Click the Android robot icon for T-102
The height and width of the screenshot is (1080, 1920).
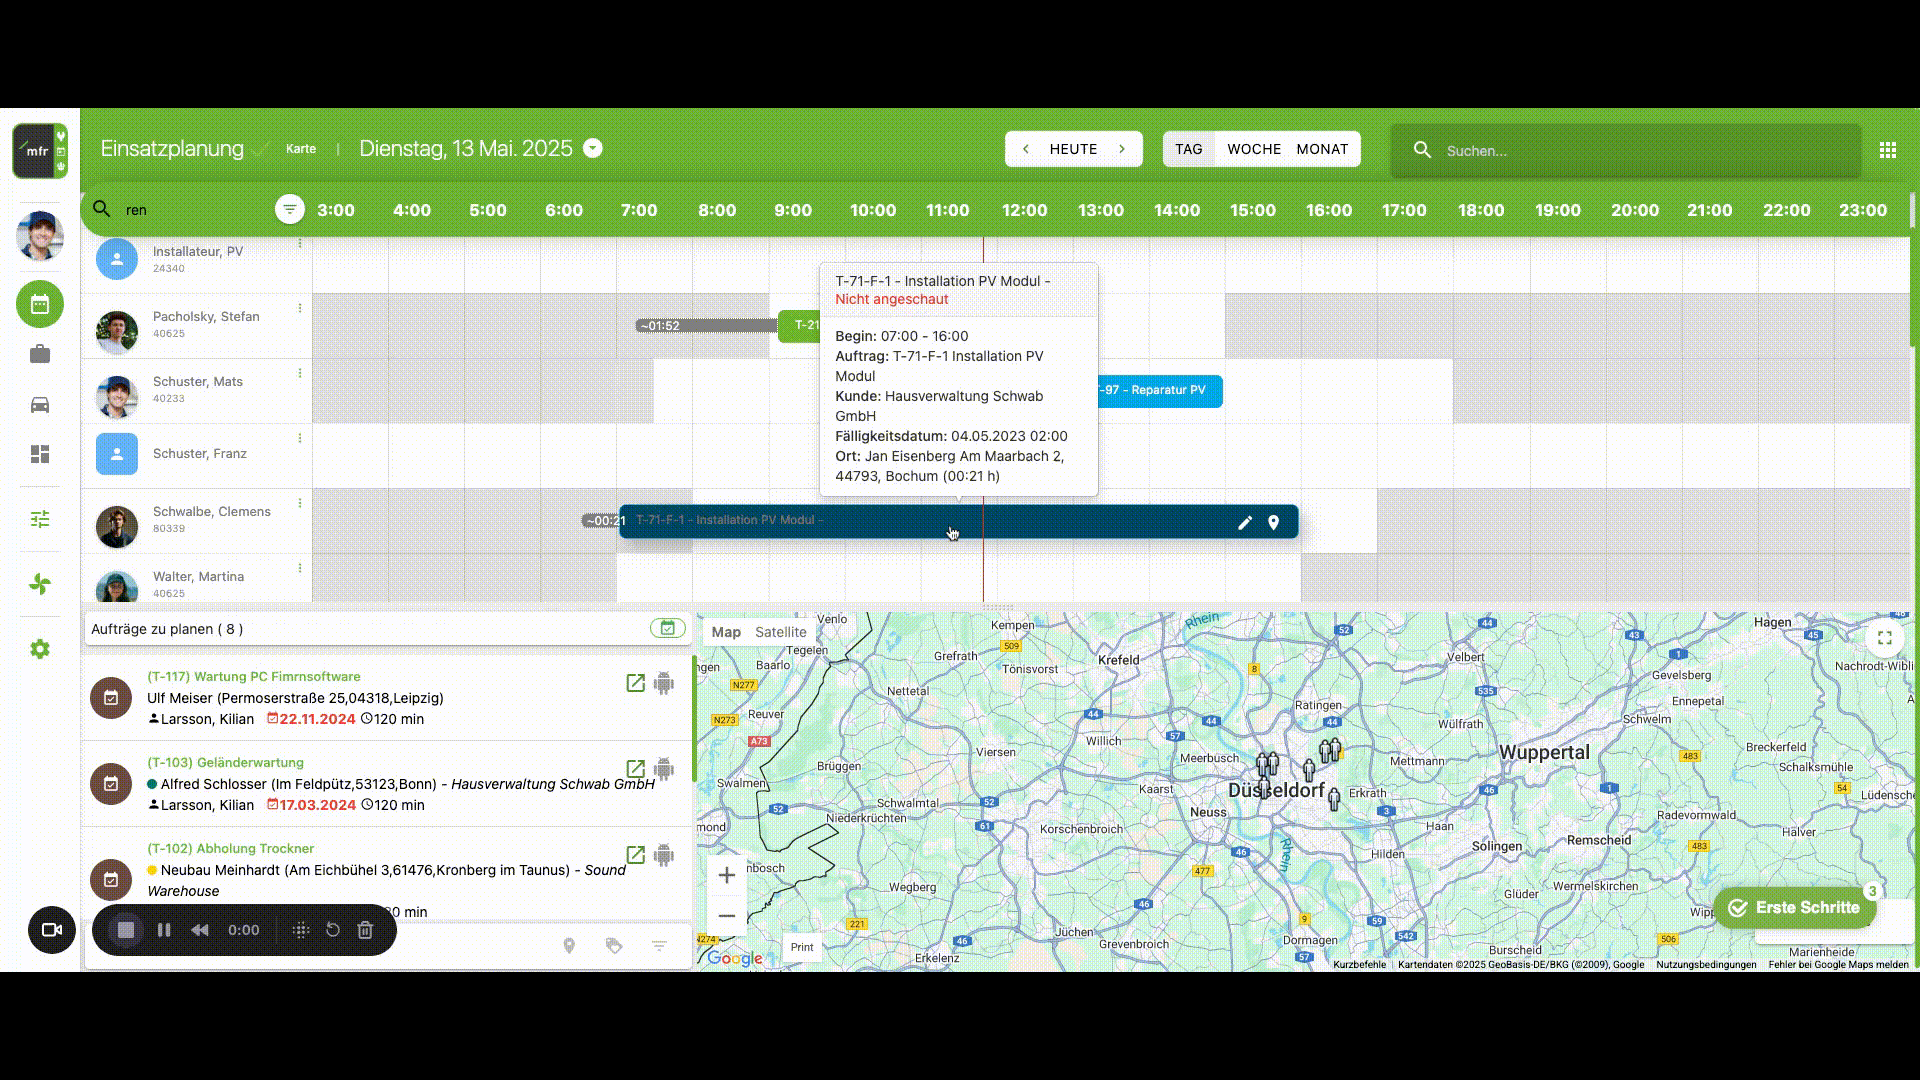click(x=664, y=855)
